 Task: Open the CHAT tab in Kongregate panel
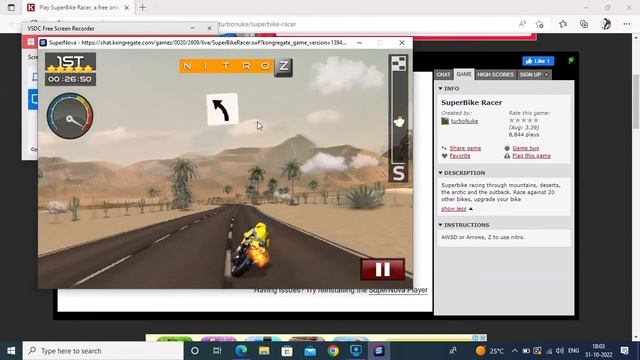pos(443,75)
